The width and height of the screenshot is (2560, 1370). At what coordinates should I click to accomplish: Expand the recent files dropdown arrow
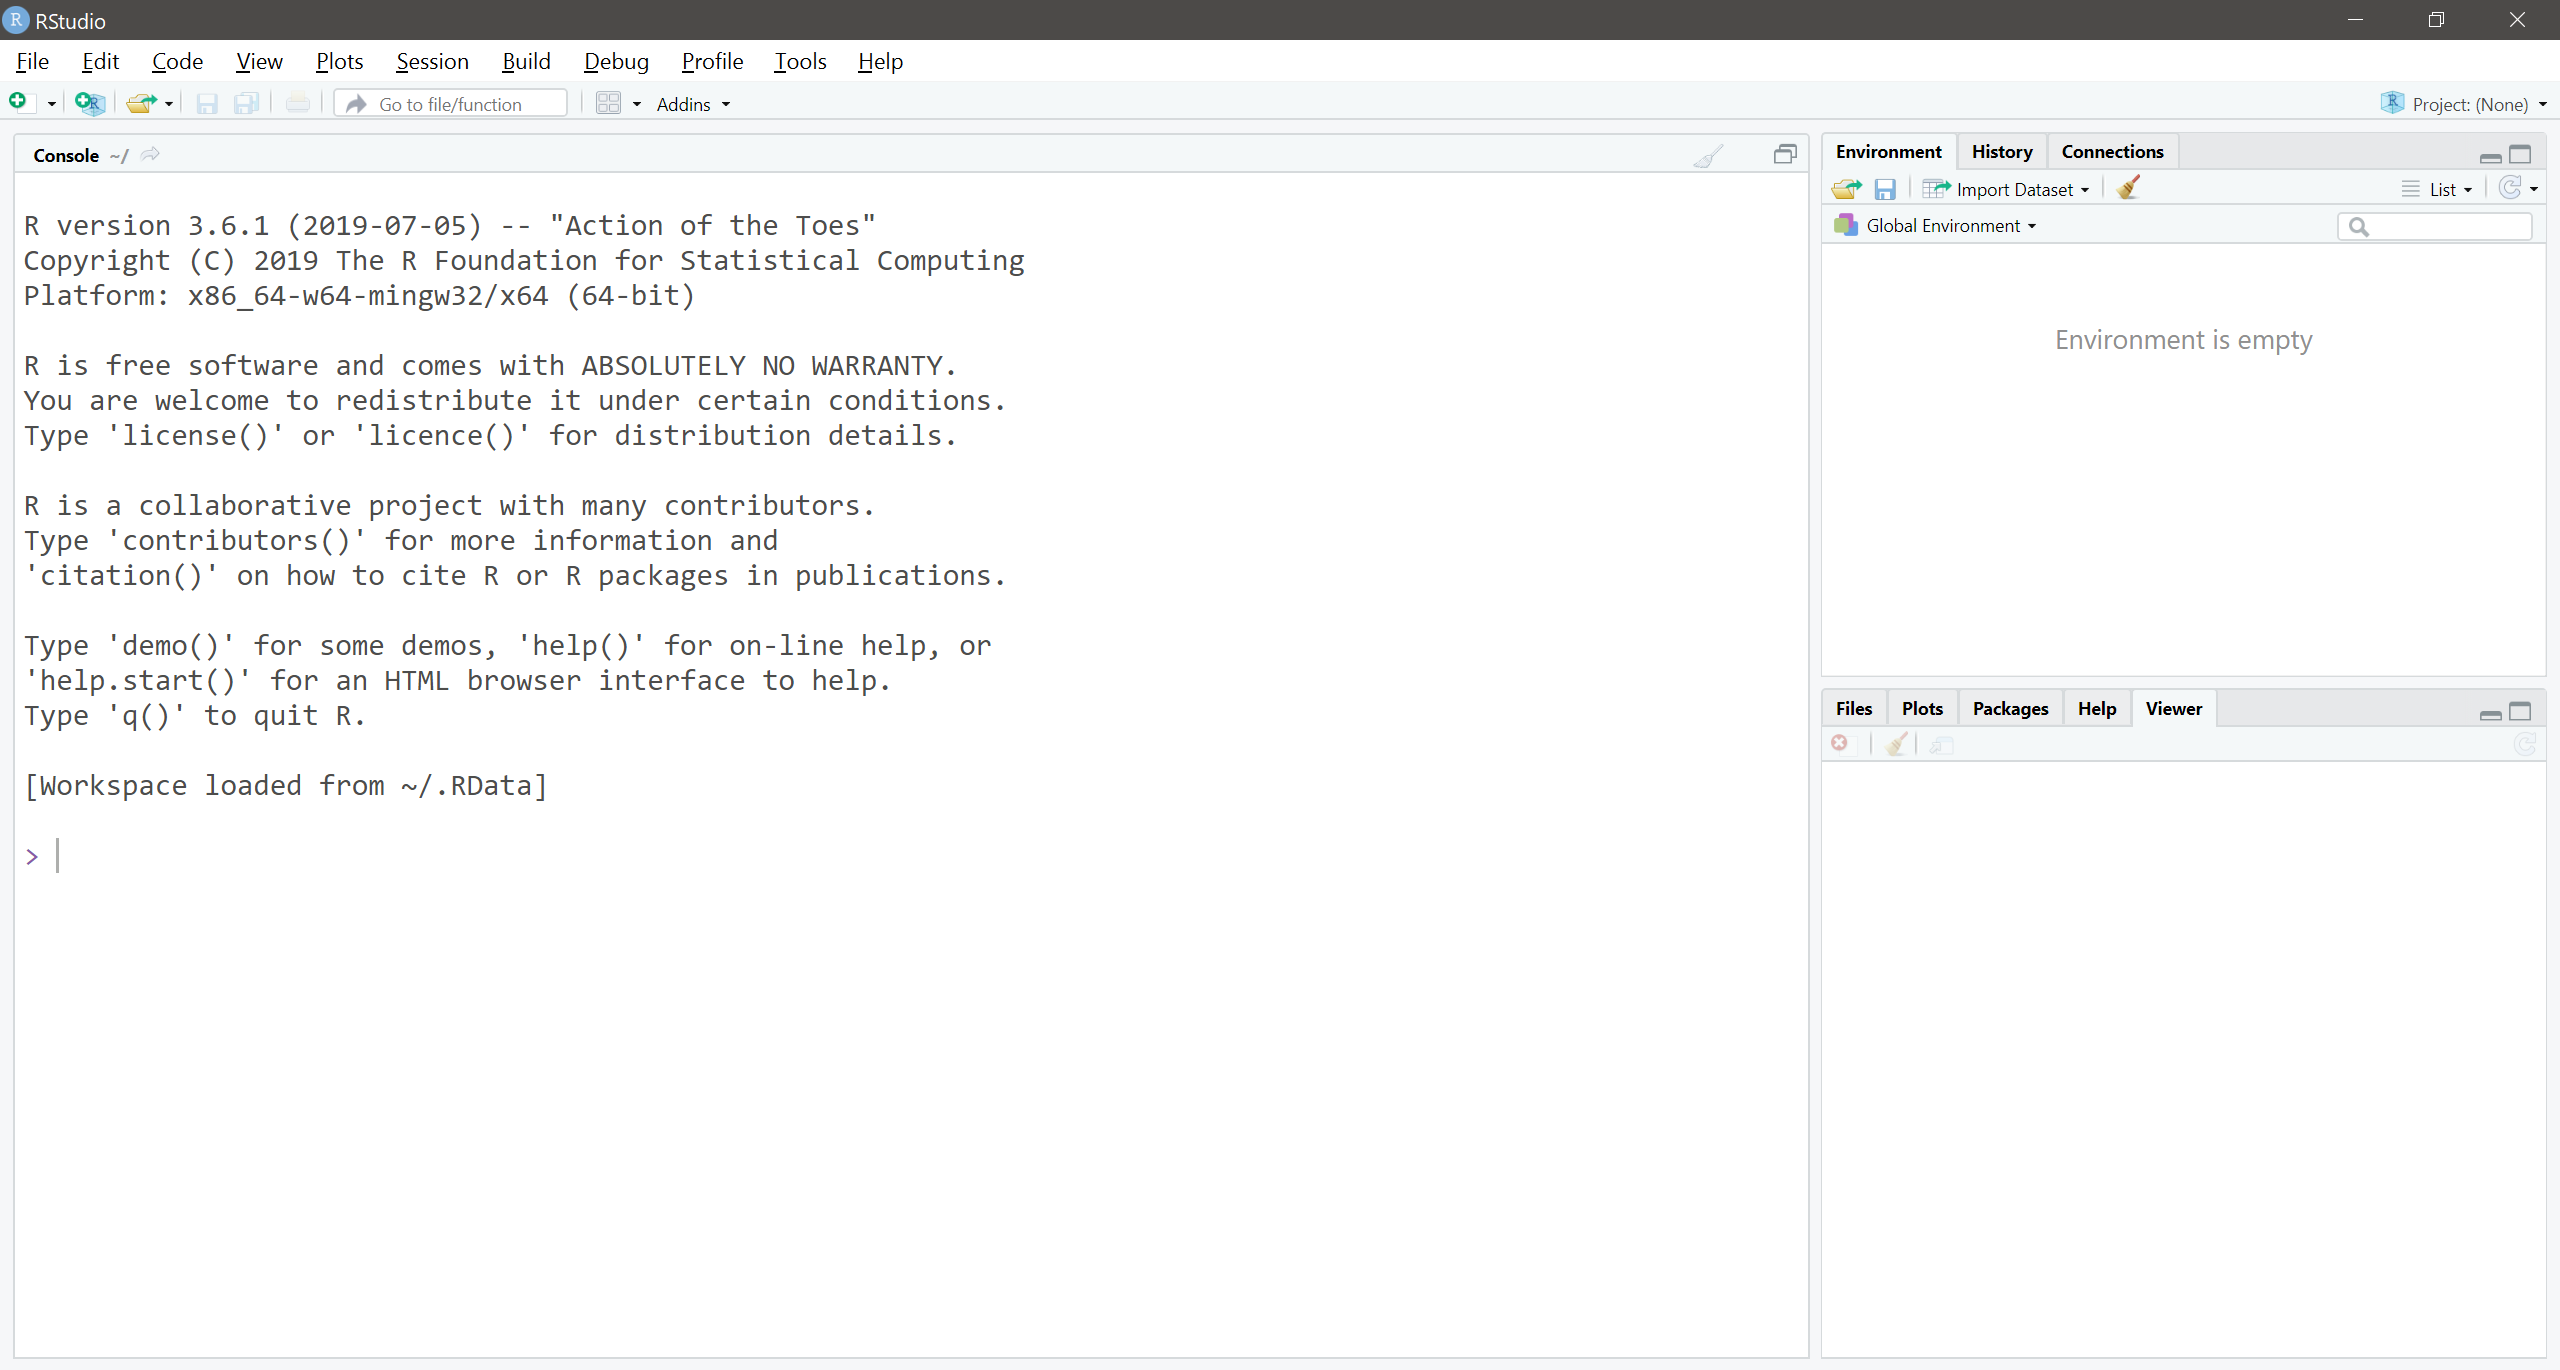pos(169,104)
